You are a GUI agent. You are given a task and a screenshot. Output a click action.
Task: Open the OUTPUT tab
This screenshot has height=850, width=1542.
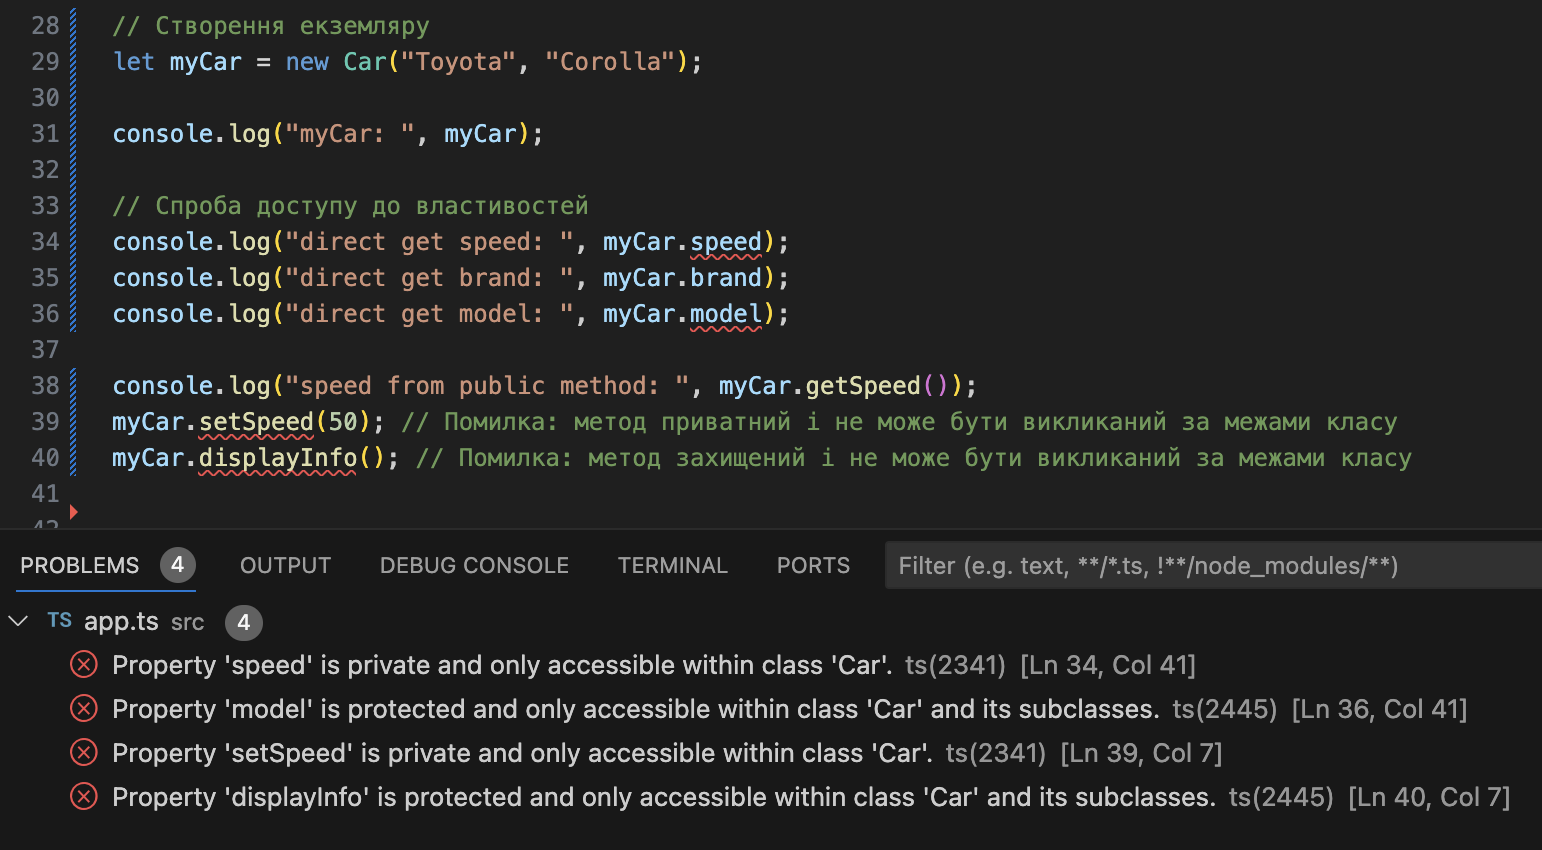[x=285, y=566]
